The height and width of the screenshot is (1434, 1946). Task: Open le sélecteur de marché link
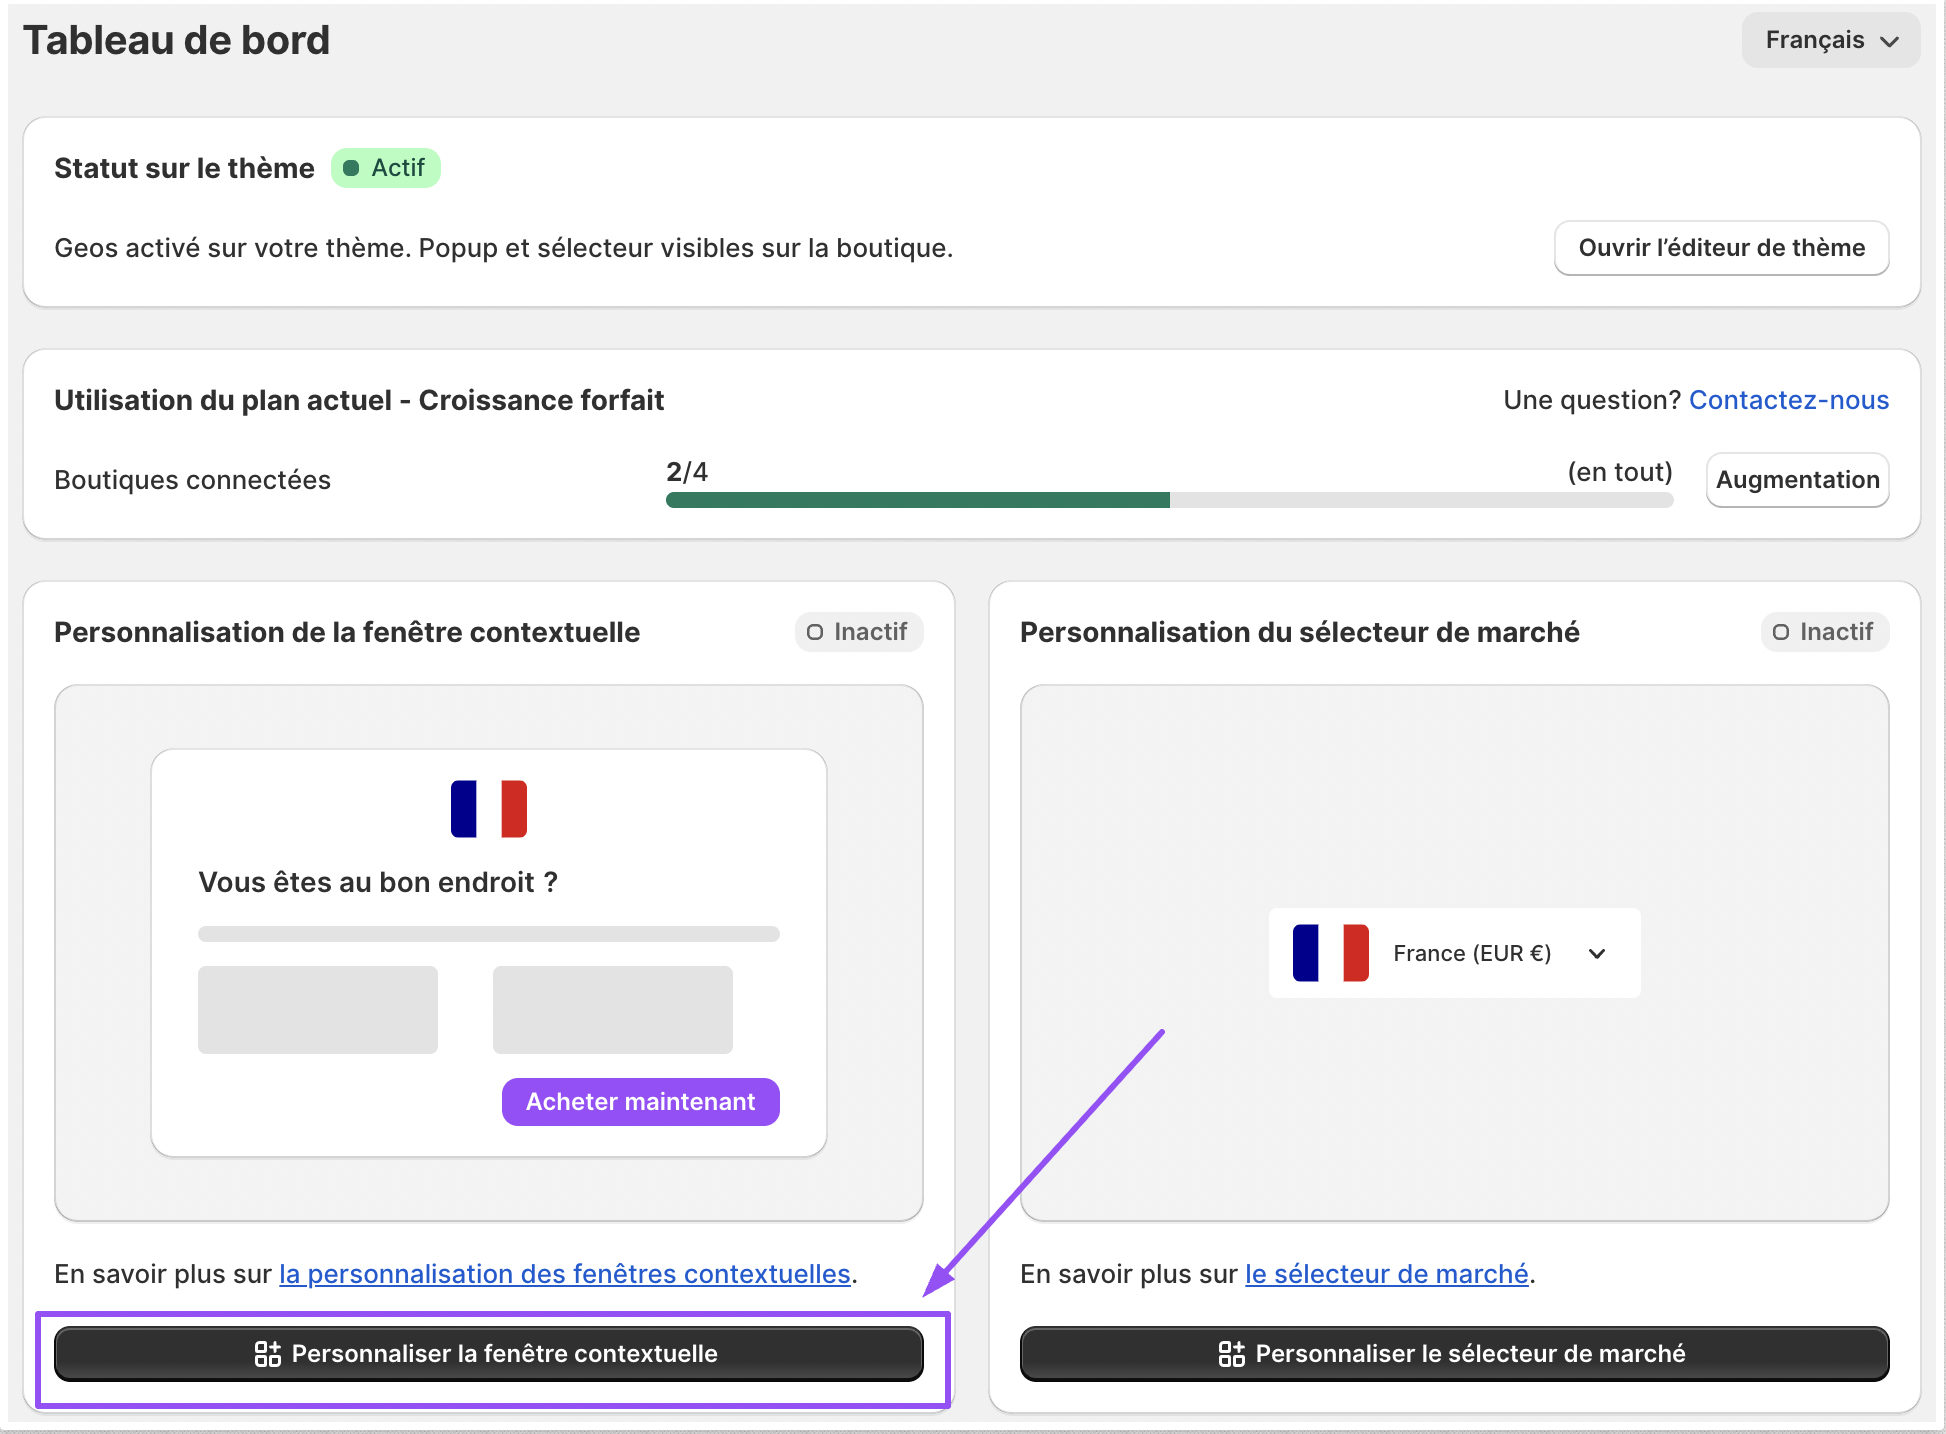pos(1386,1274)
